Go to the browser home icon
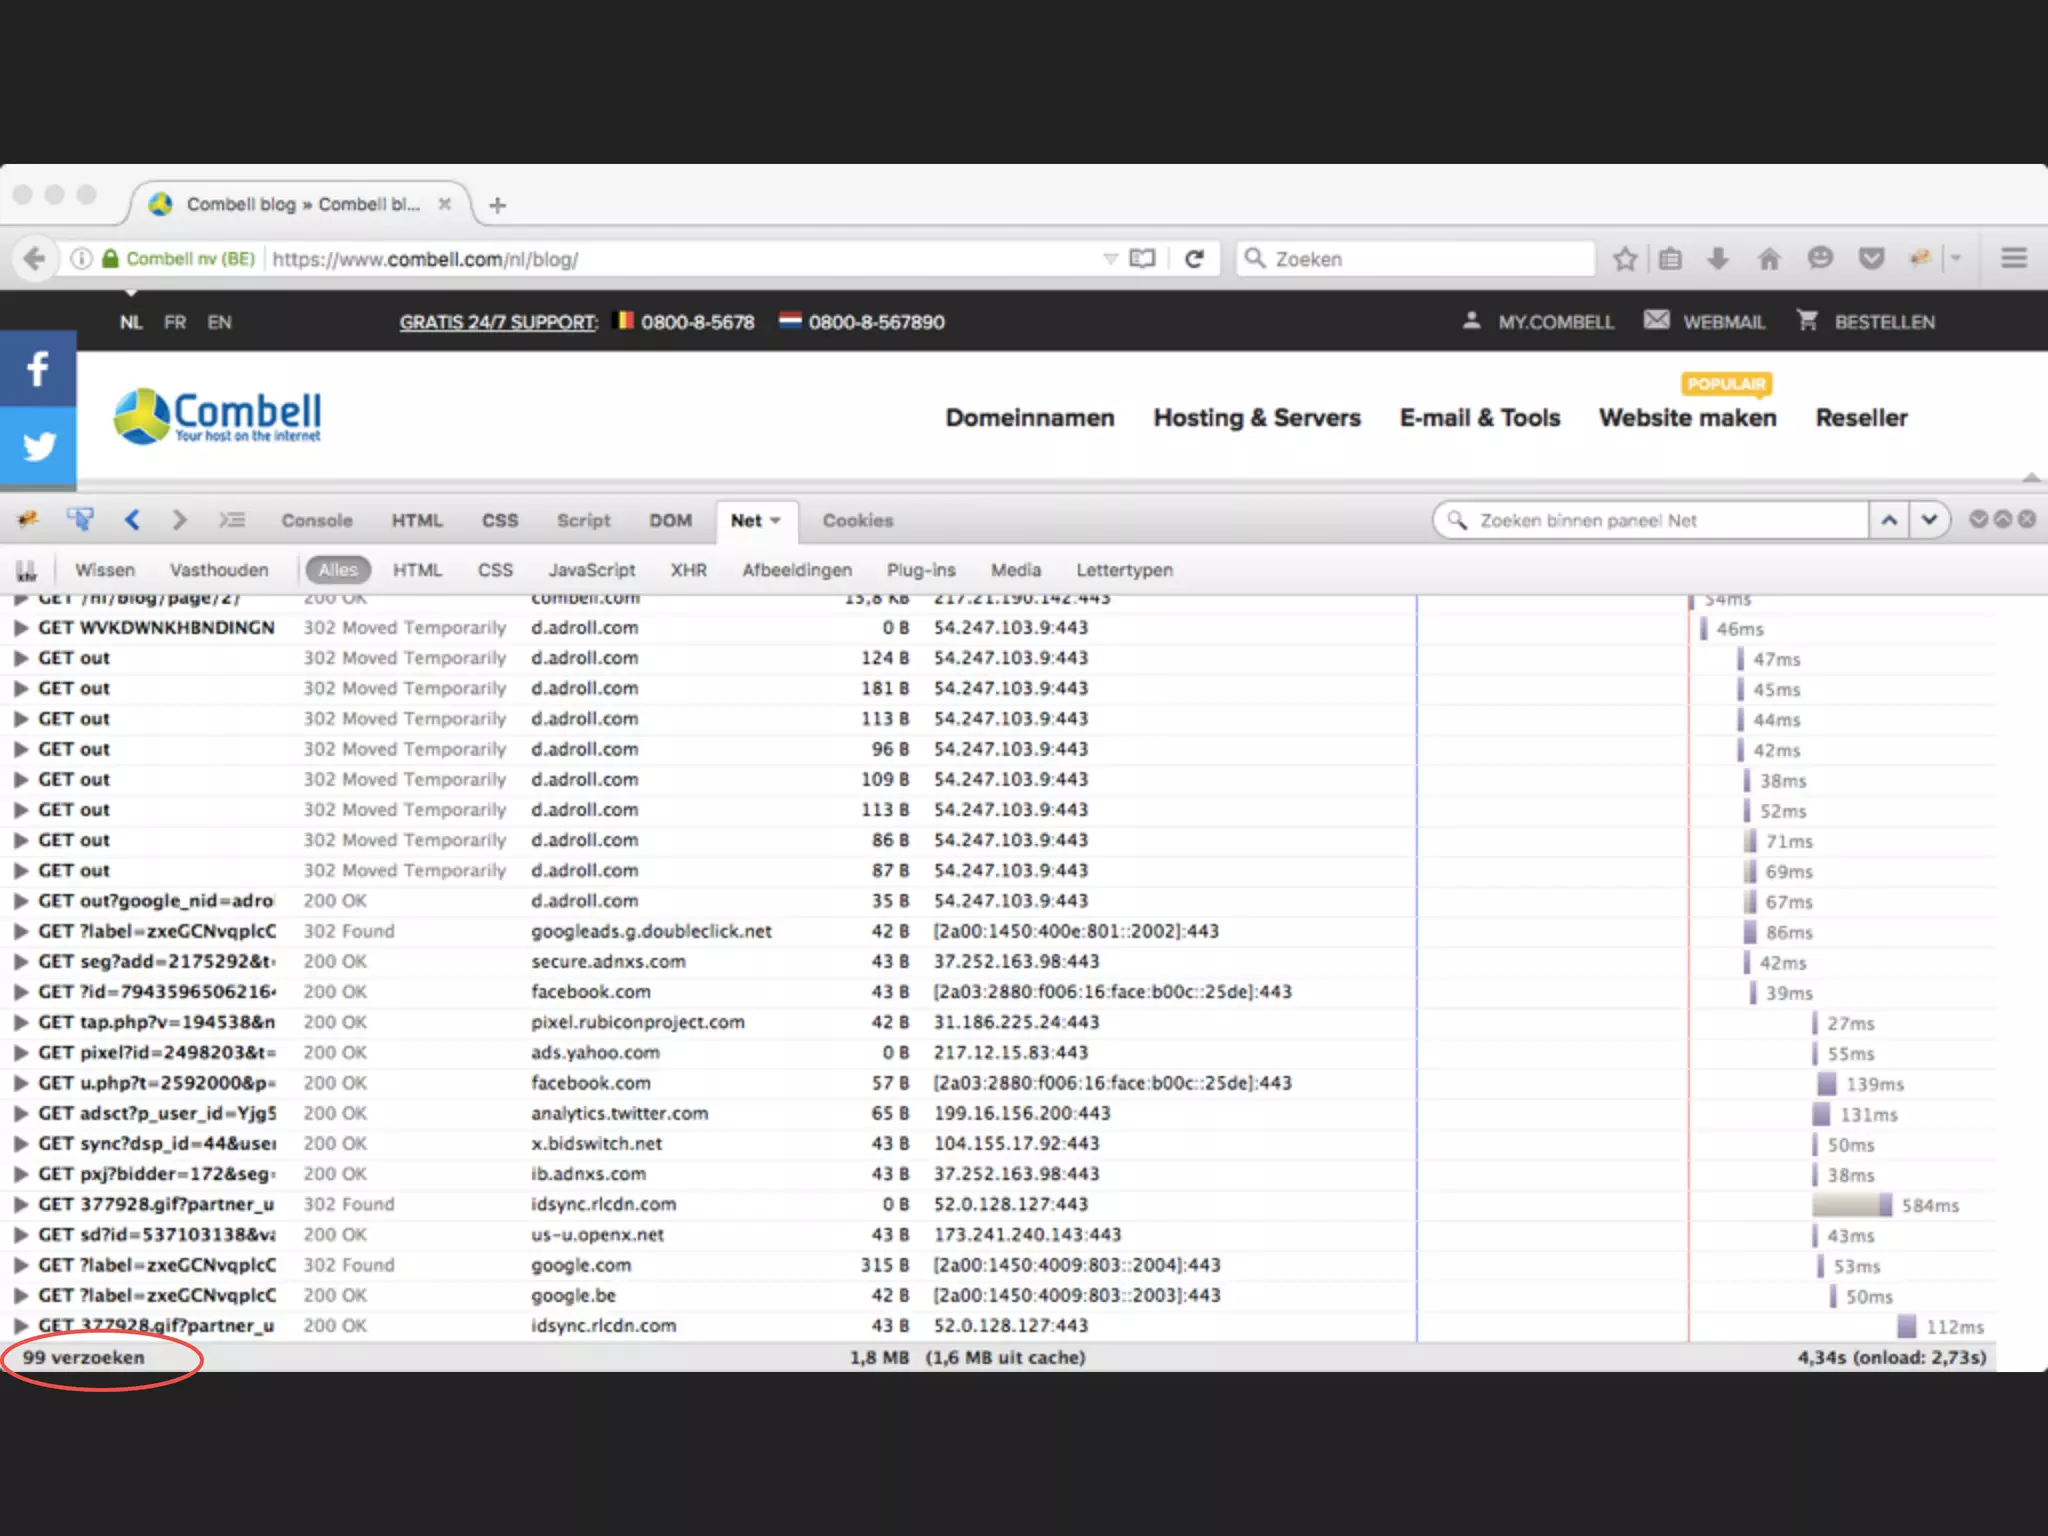This screenshot has height=1536, width=2048. pos(1769,259)
